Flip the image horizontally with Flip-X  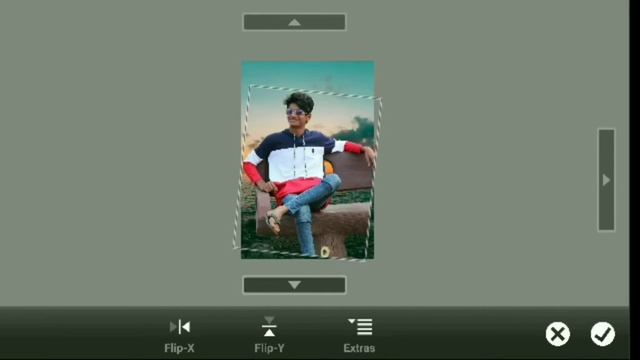pyautogui.click(x=180, y=336)
